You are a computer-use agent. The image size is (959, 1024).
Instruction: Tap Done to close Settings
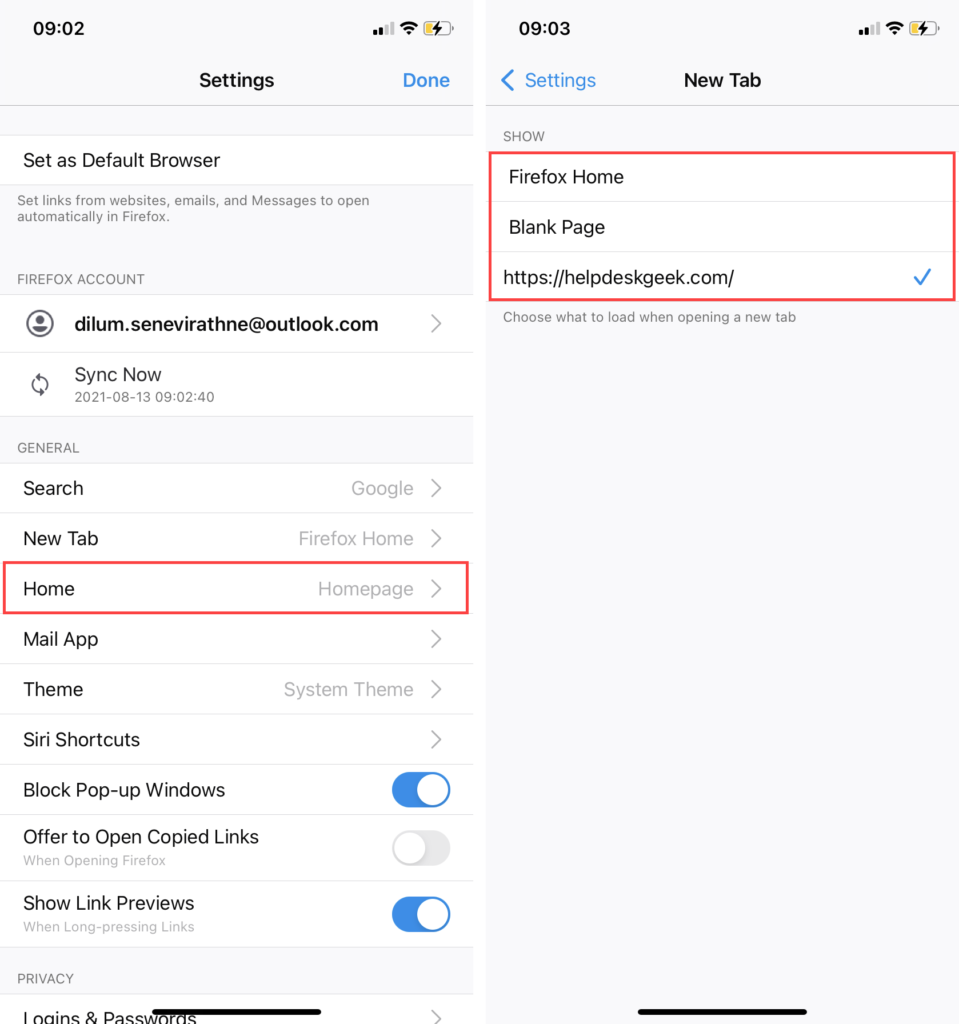[x=426, y=80]
